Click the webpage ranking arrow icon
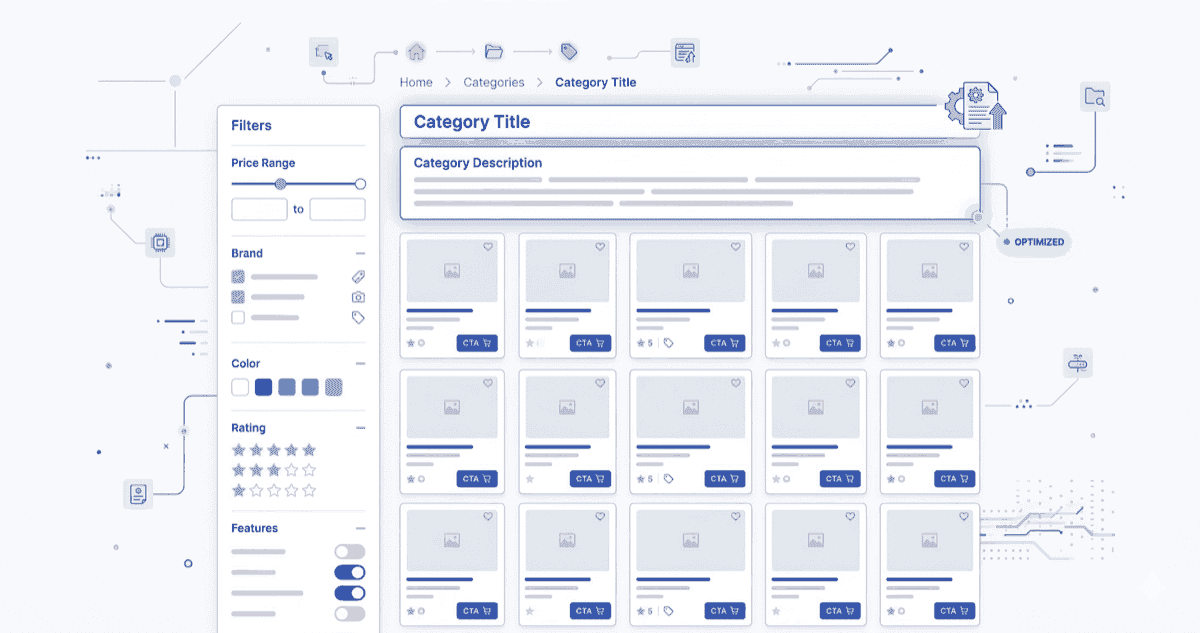The width and height of the screenshot is (1200, 633). [685, 52]
